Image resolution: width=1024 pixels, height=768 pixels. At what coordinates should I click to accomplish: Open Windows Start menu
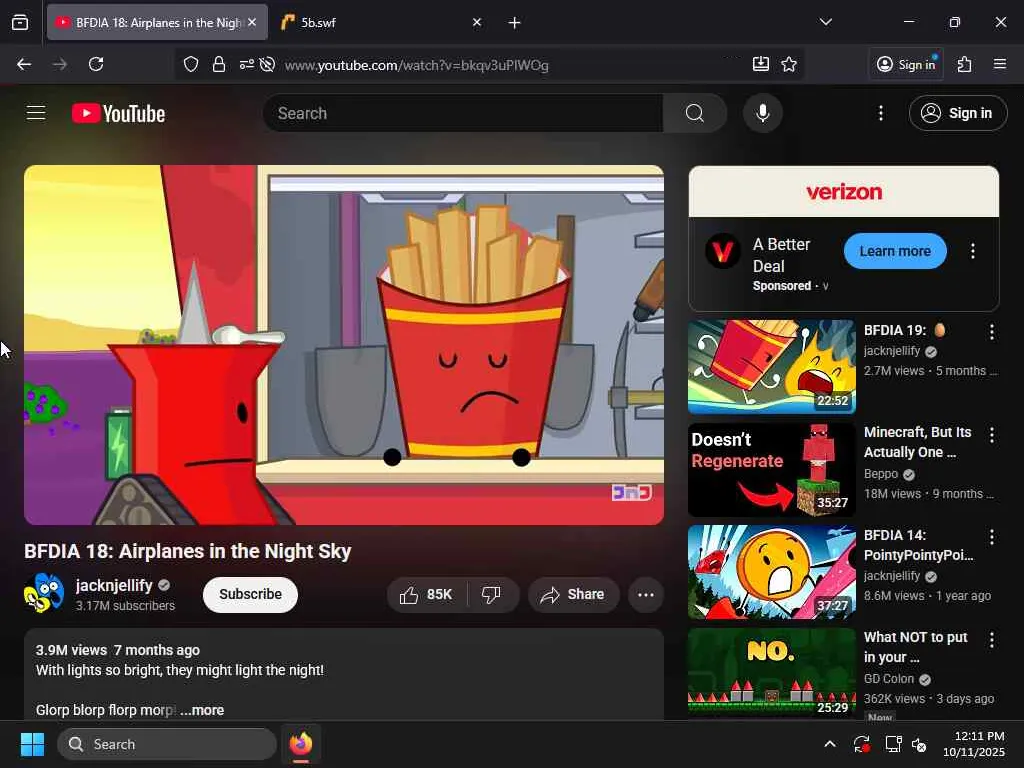pos(32,744)
